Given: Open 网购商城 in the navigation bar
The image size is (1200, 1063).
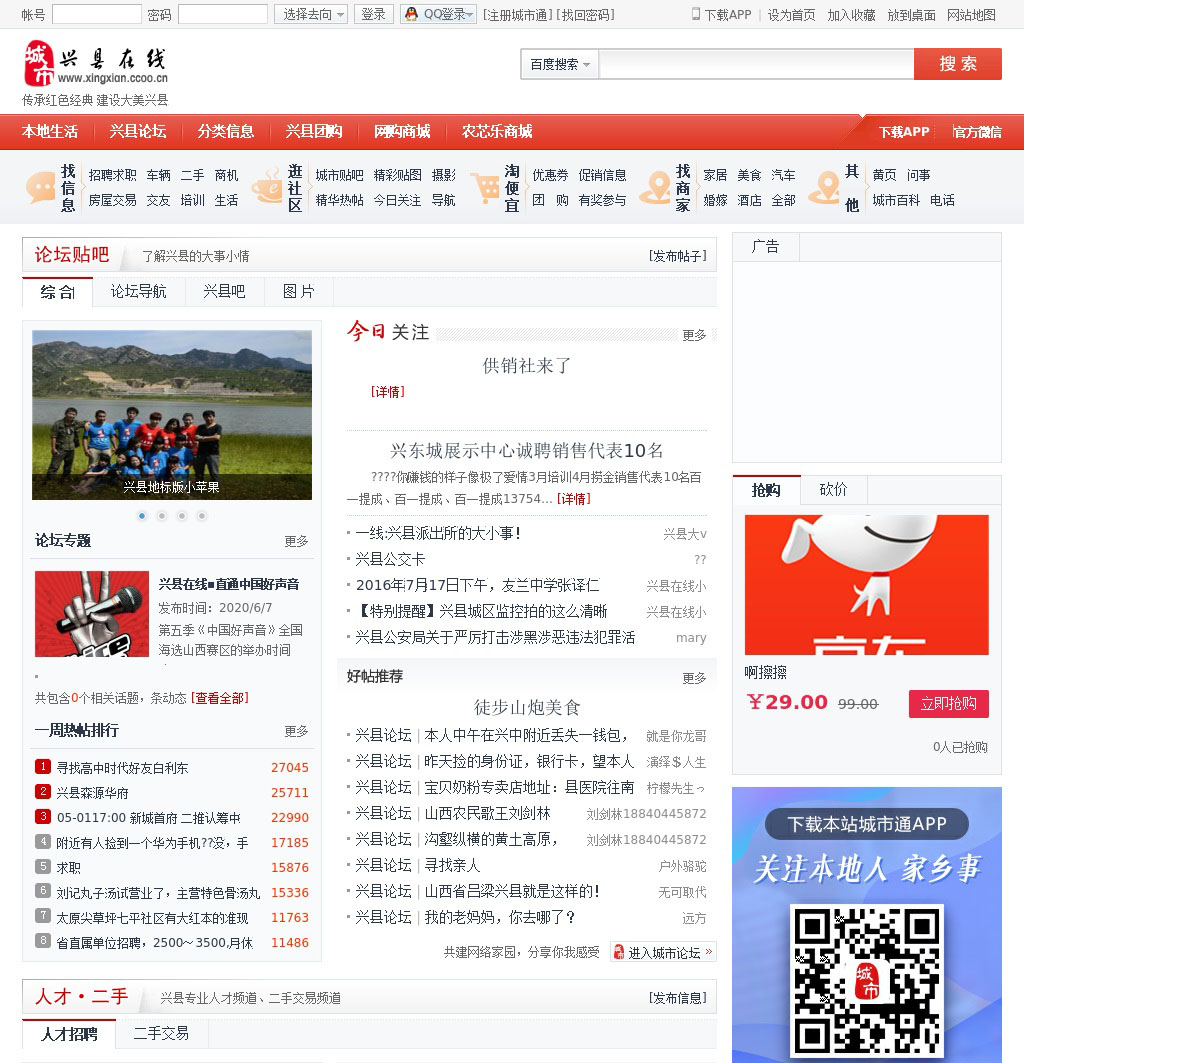Looking at the screenshot, I should coord(402,132).
